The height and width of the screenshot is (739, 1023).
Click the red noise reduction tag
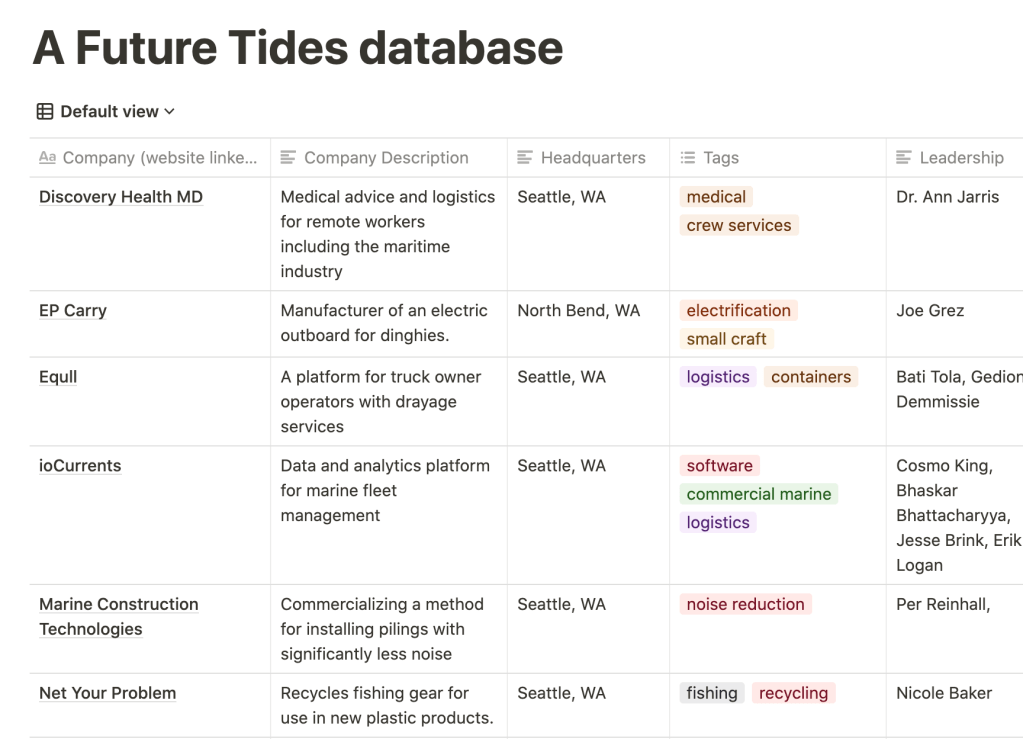coord(745,604)
